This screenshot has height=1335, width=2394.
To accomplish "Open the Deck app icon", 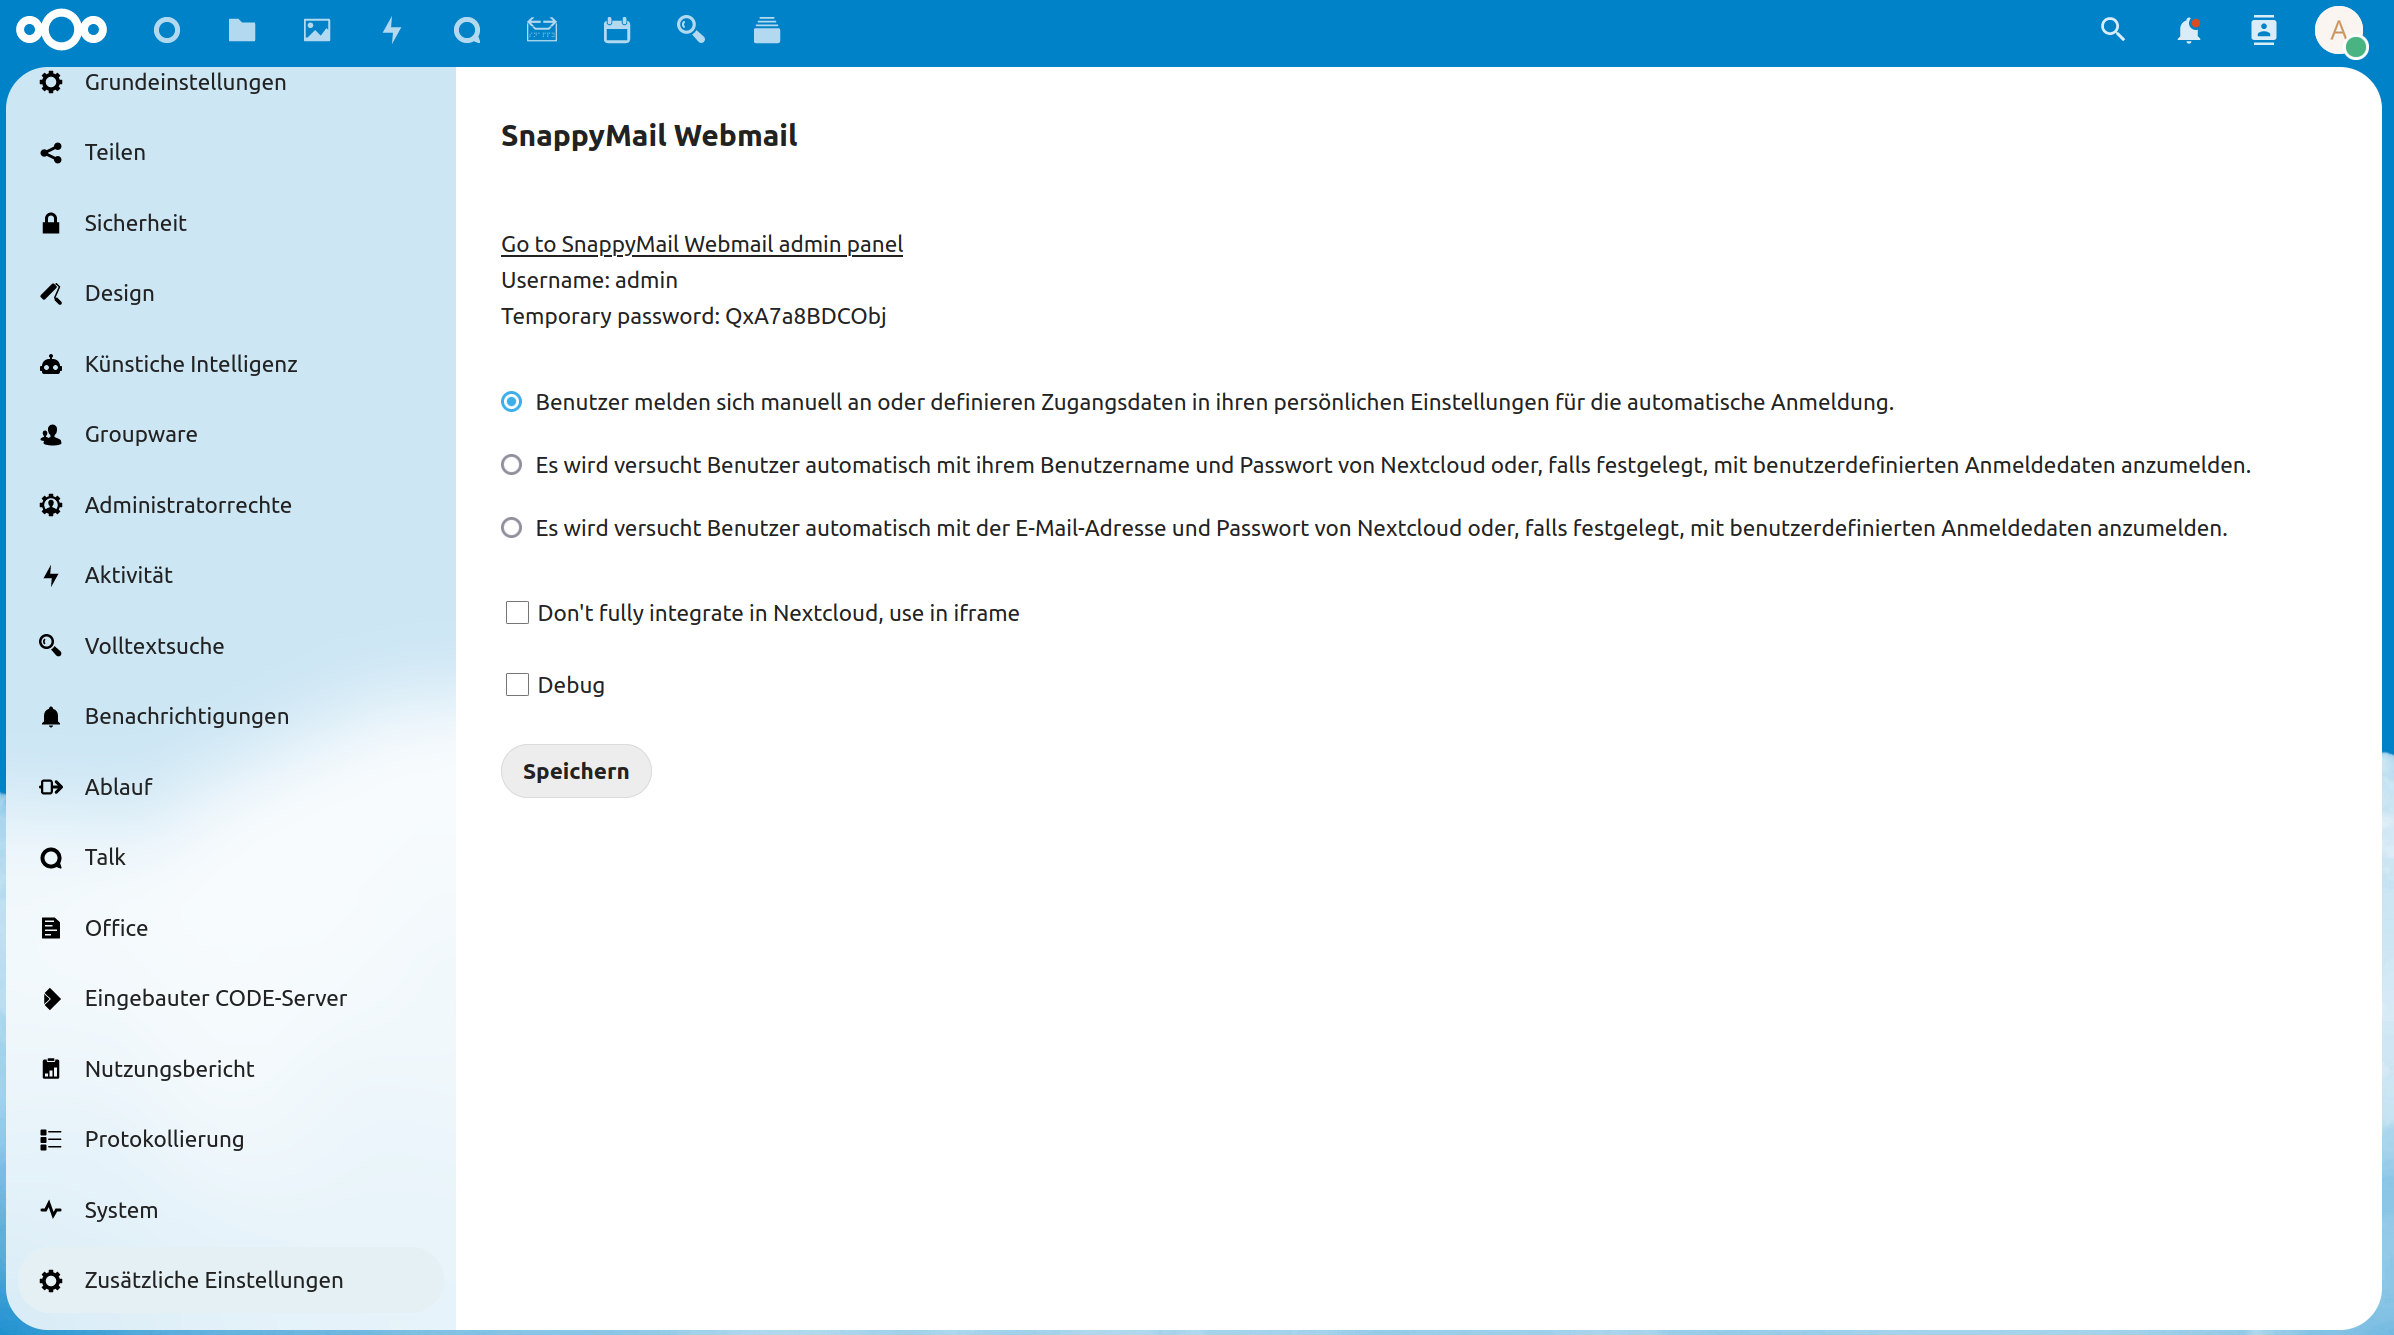I will point(767,30).
